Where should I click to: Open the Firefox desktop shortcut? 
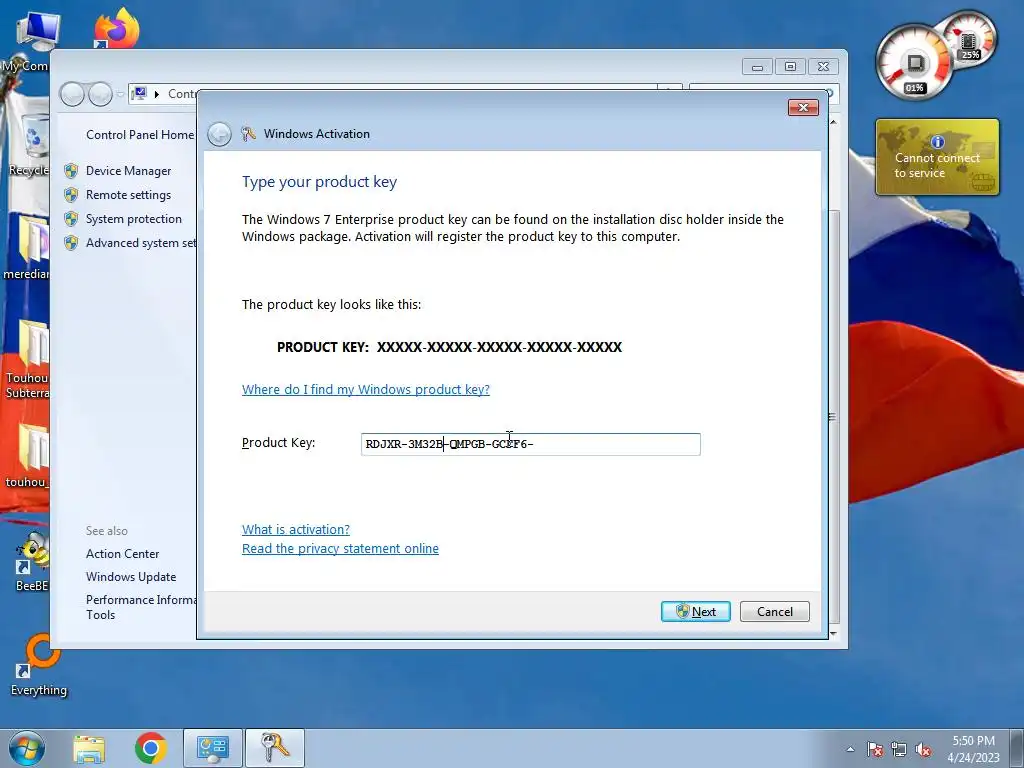pos(118,27)
